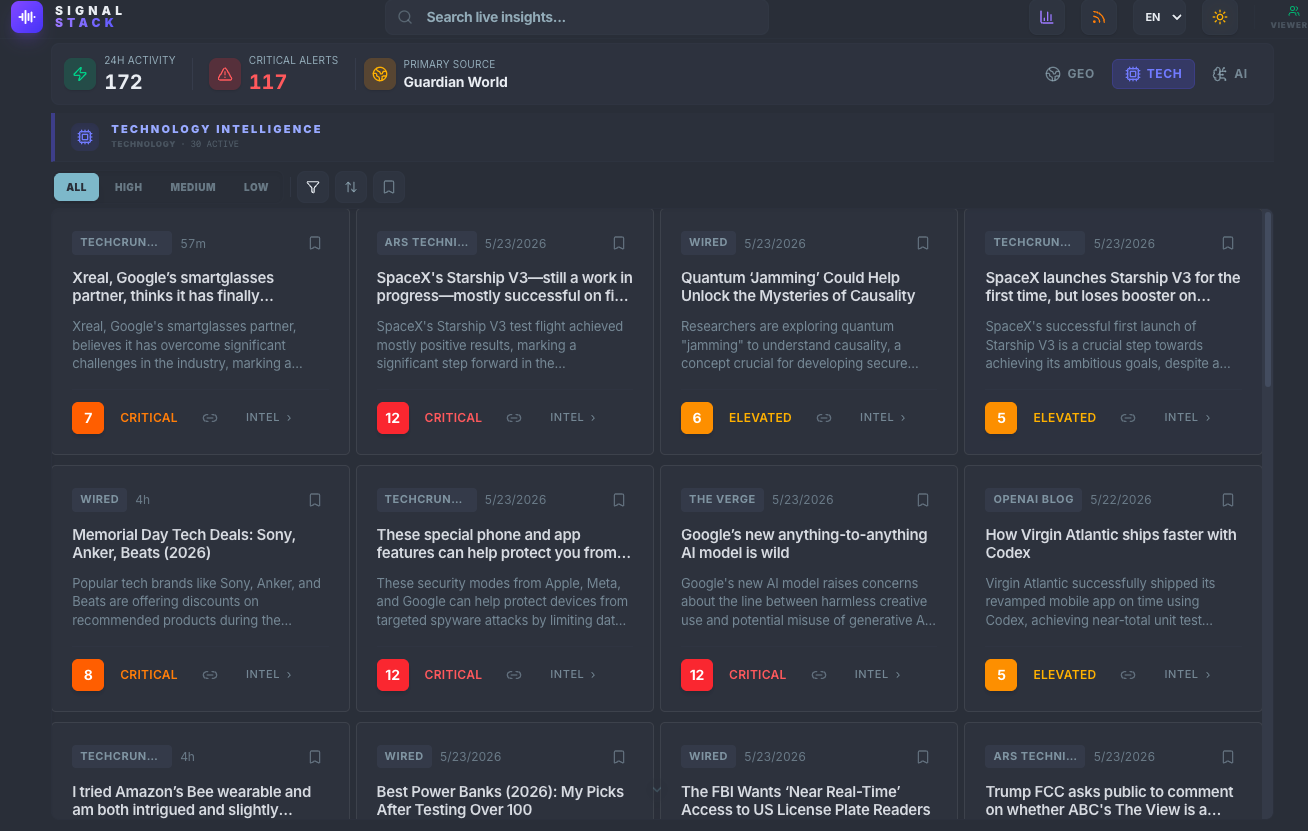Copy link icon on Memorial Day Tech Deals card
This screenshot has width=1308, height=831.
[x=210, y=675]
